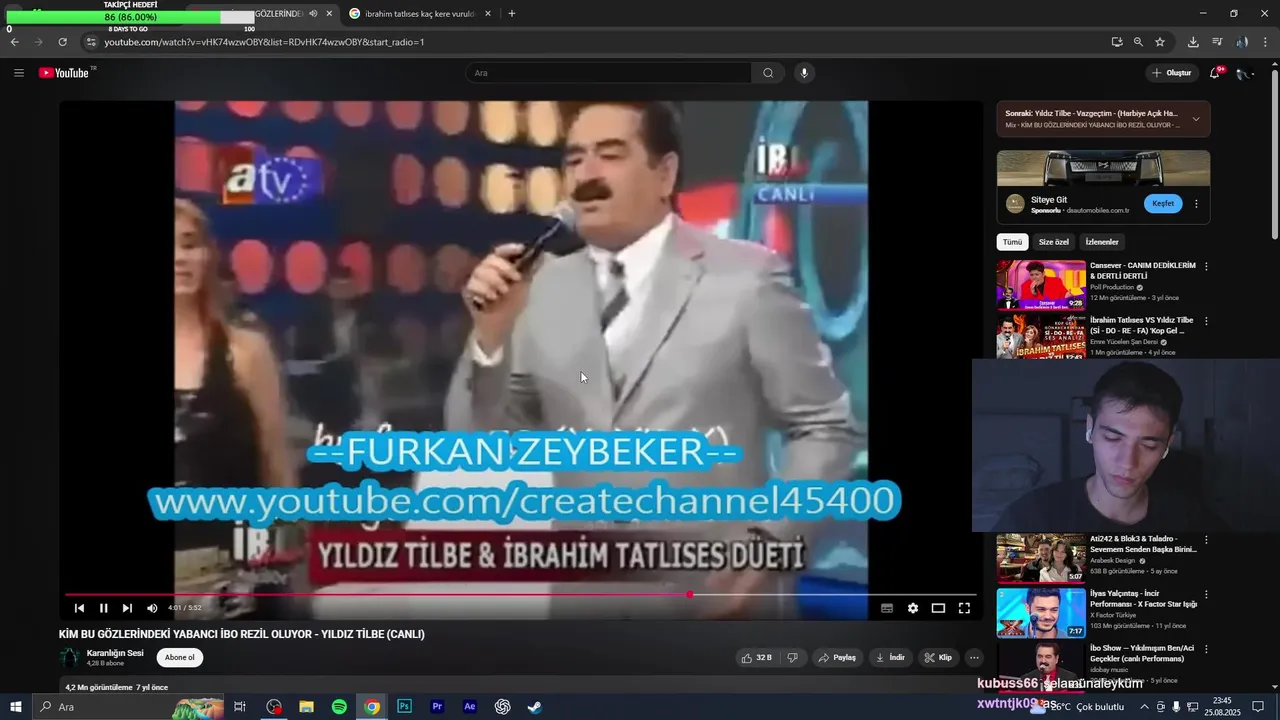Image resolution: width=1280 pixels, height=720 pixels.
Task: Download the video with İndir
Action: [x=890, y=658]
